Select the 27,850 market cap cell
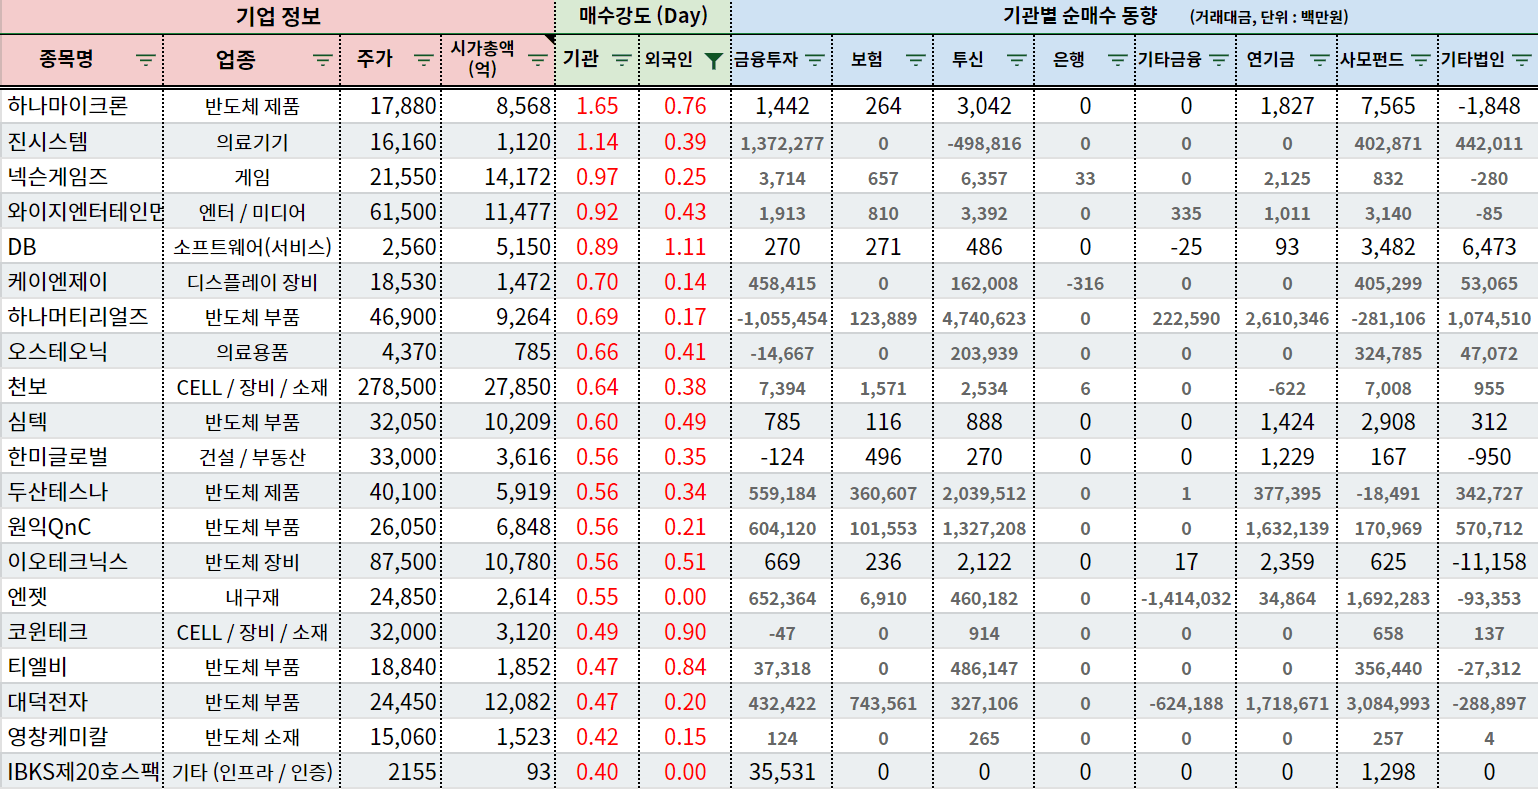 [x=498, y=387]
